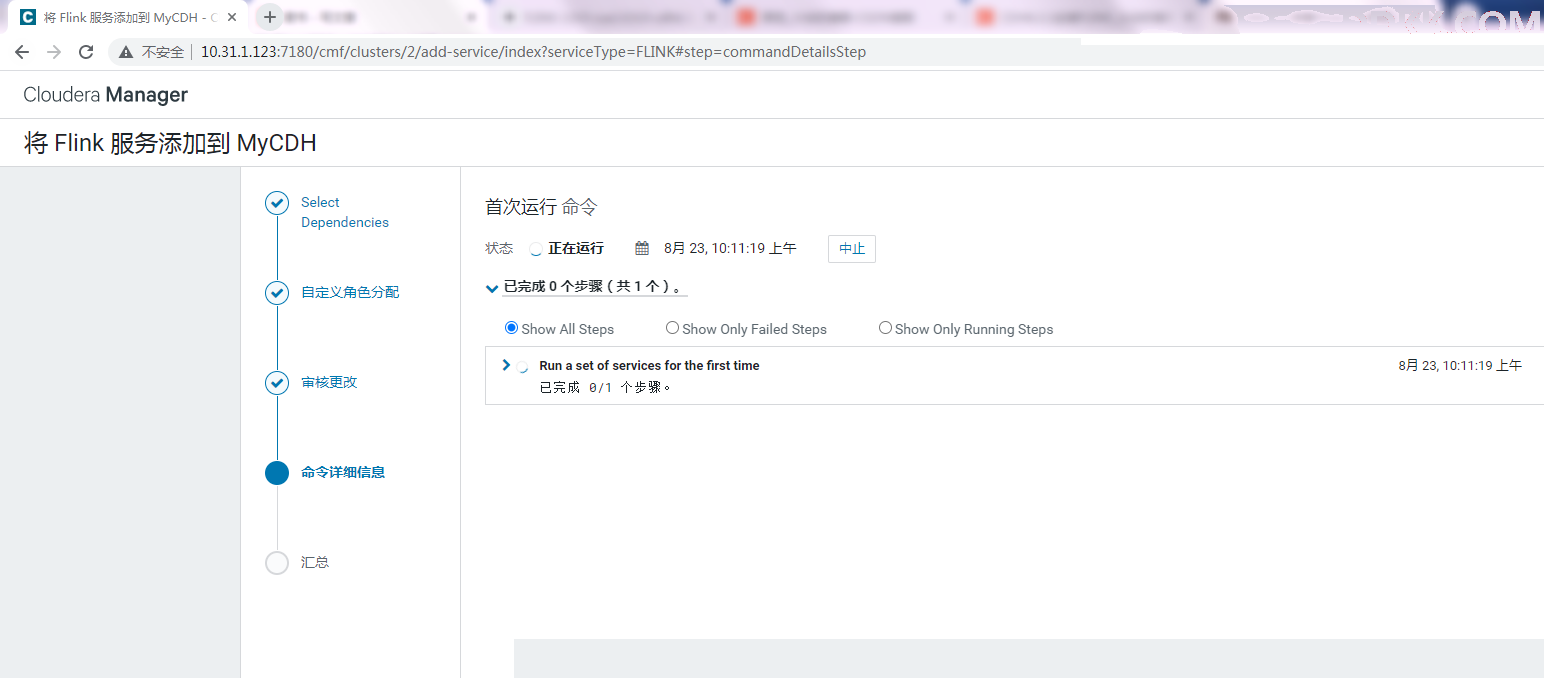Go back with the browser back arrow

pyautogui.click(x=22, y=52)
